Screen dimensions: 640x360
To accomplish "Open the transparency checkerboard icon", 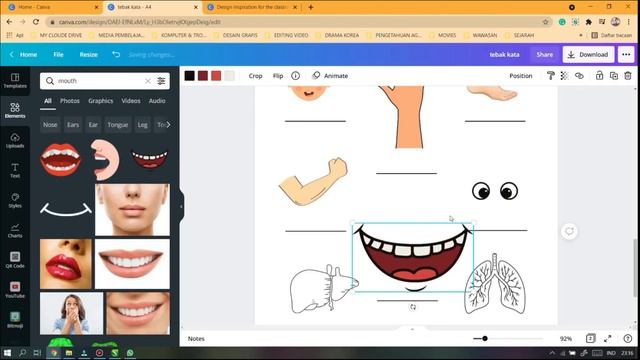I will pos(564,76).
